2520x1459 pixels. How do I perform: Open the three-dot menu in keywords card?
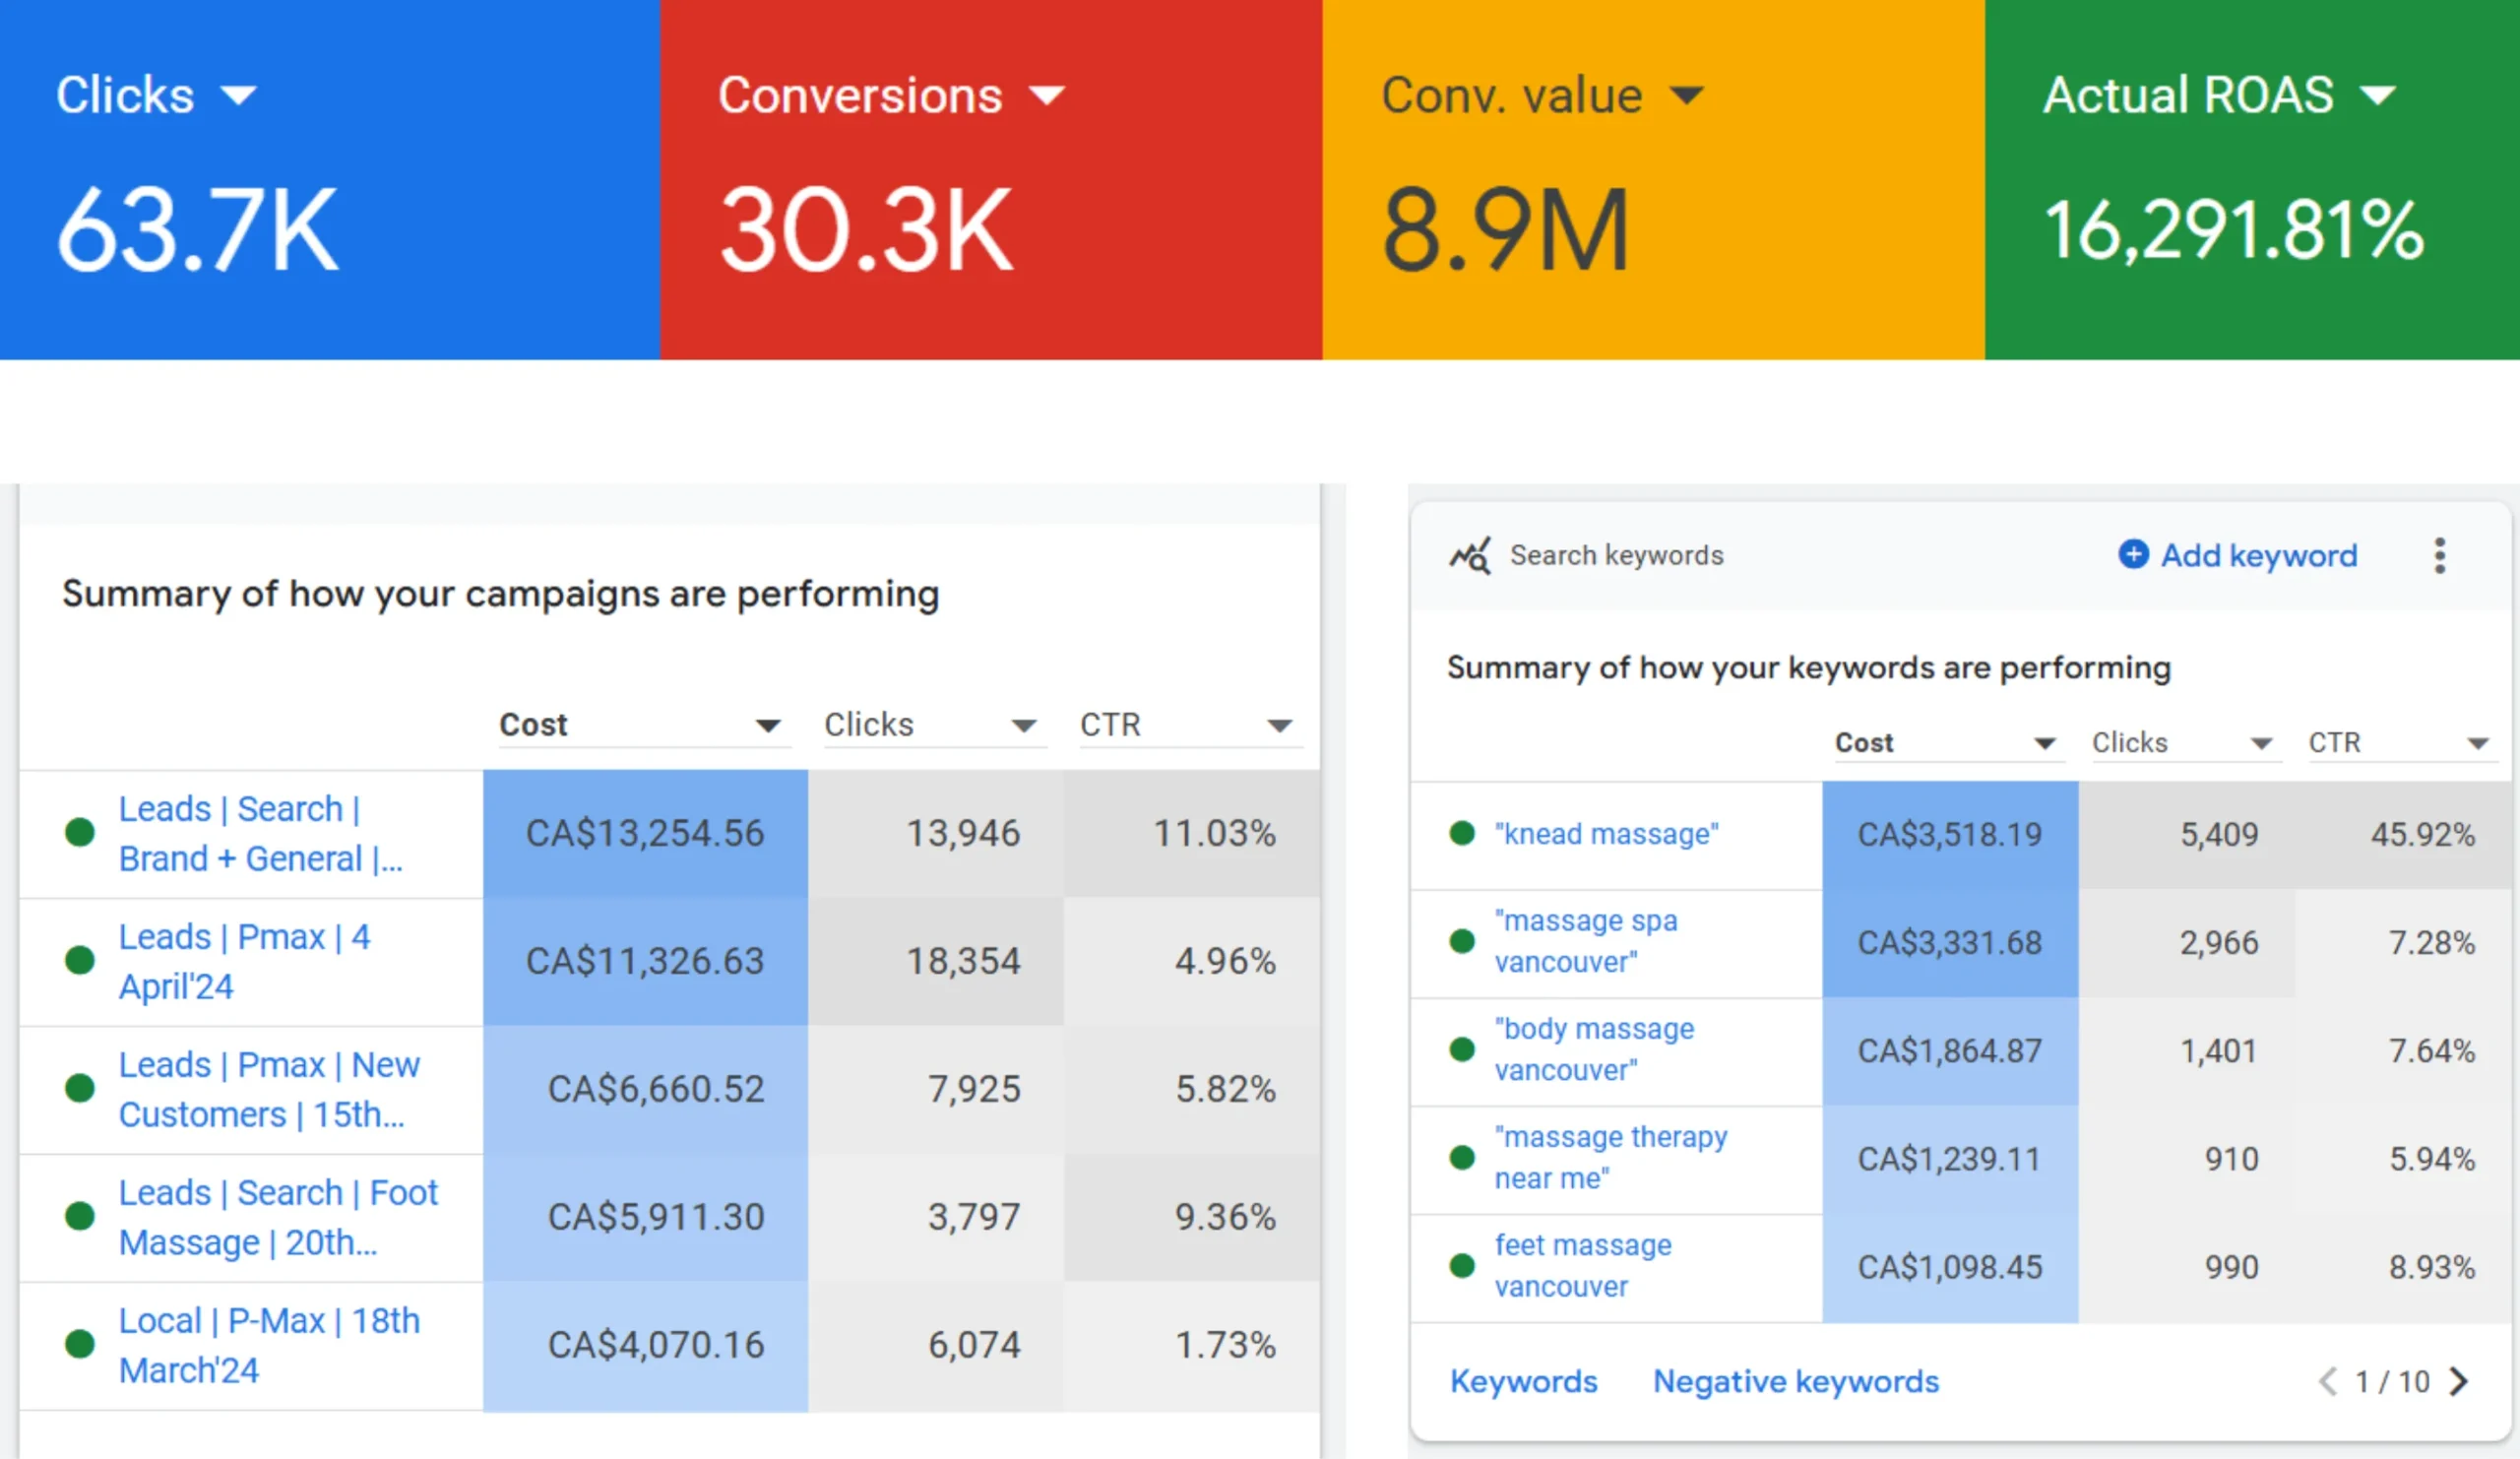click(x=2440, y=556)
